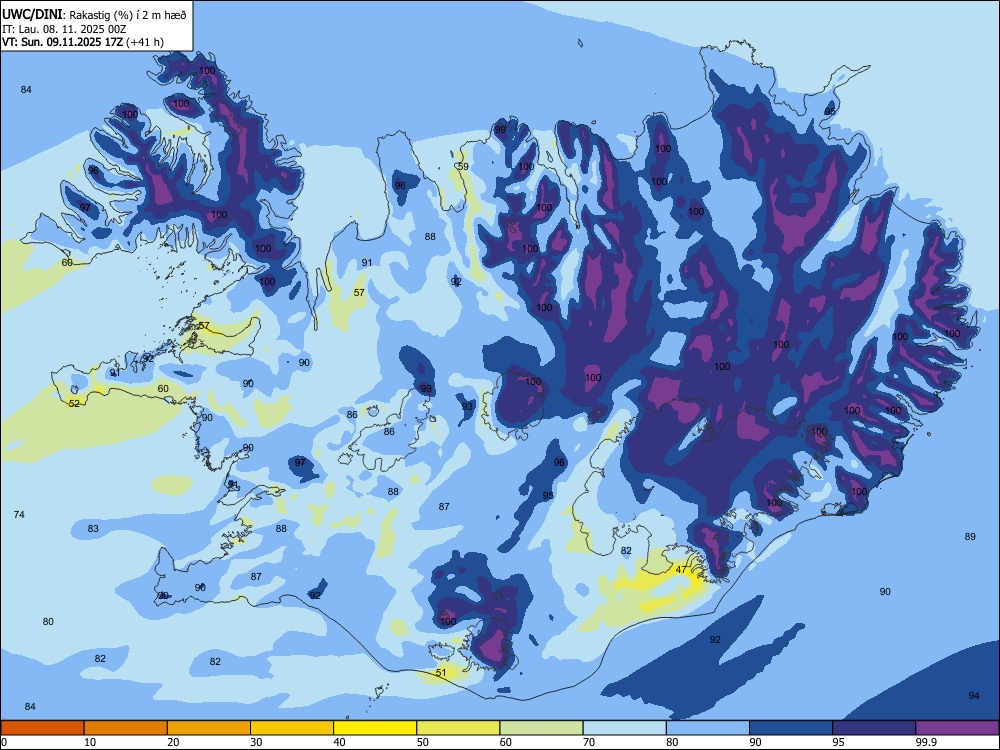The width and height of the screenshot is (1000, 750).
Task: Click the legend tick label '30'
Action: tap(256, 742)
